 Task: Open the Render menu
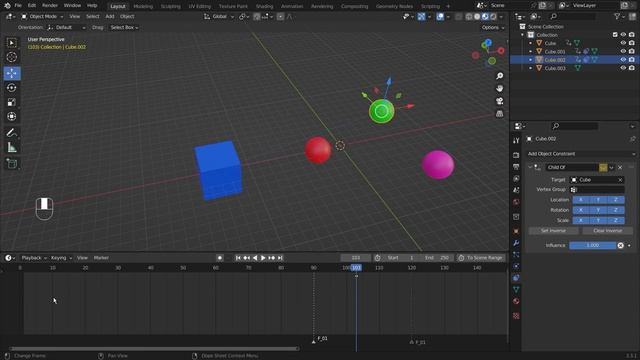pyautogui.click(x=50, y=6)
